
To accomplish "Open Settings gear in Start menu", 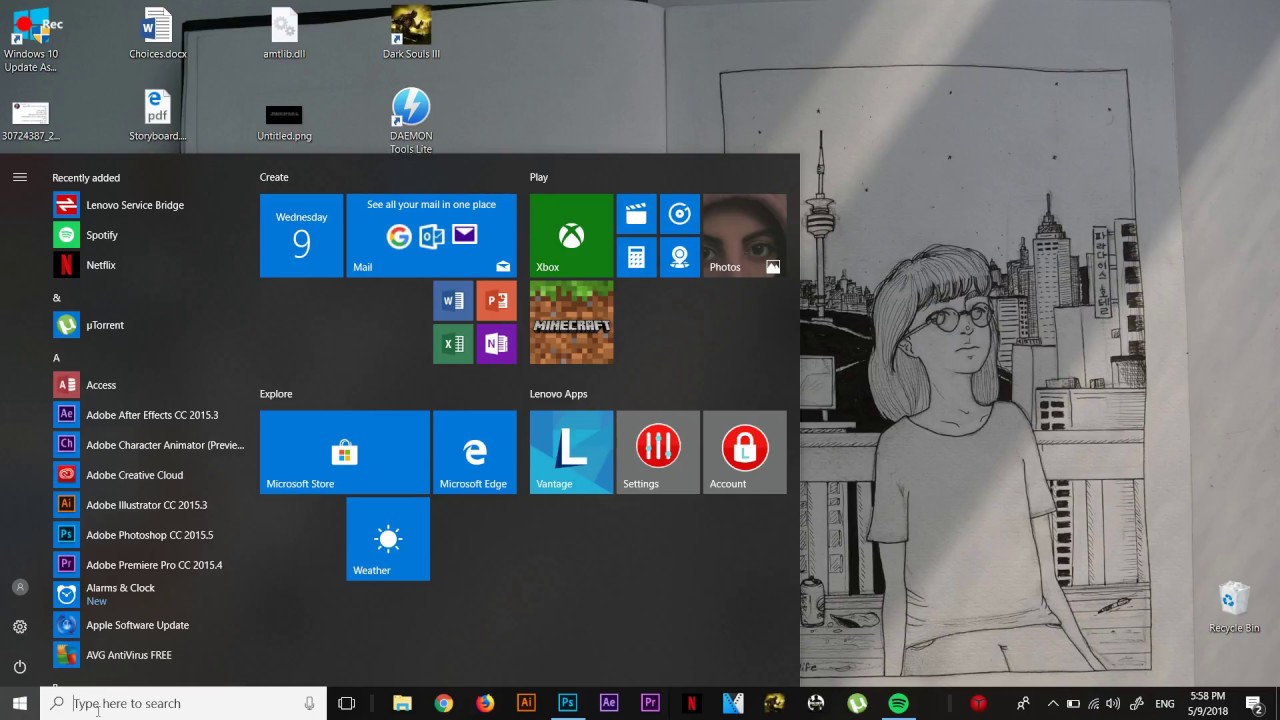I will click(x=20, y=627).
